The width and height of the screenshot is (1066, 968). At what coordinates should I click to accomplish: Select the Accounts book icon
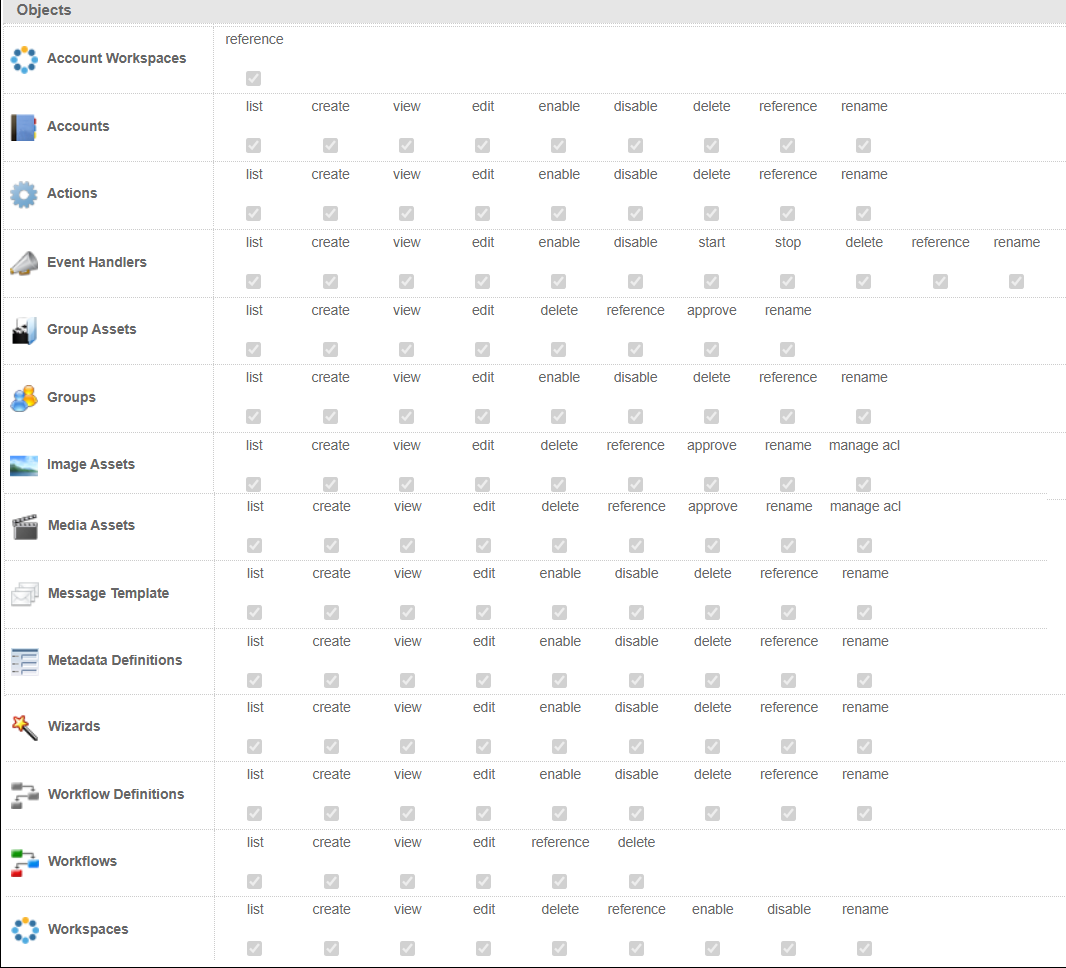coord(23,127)
